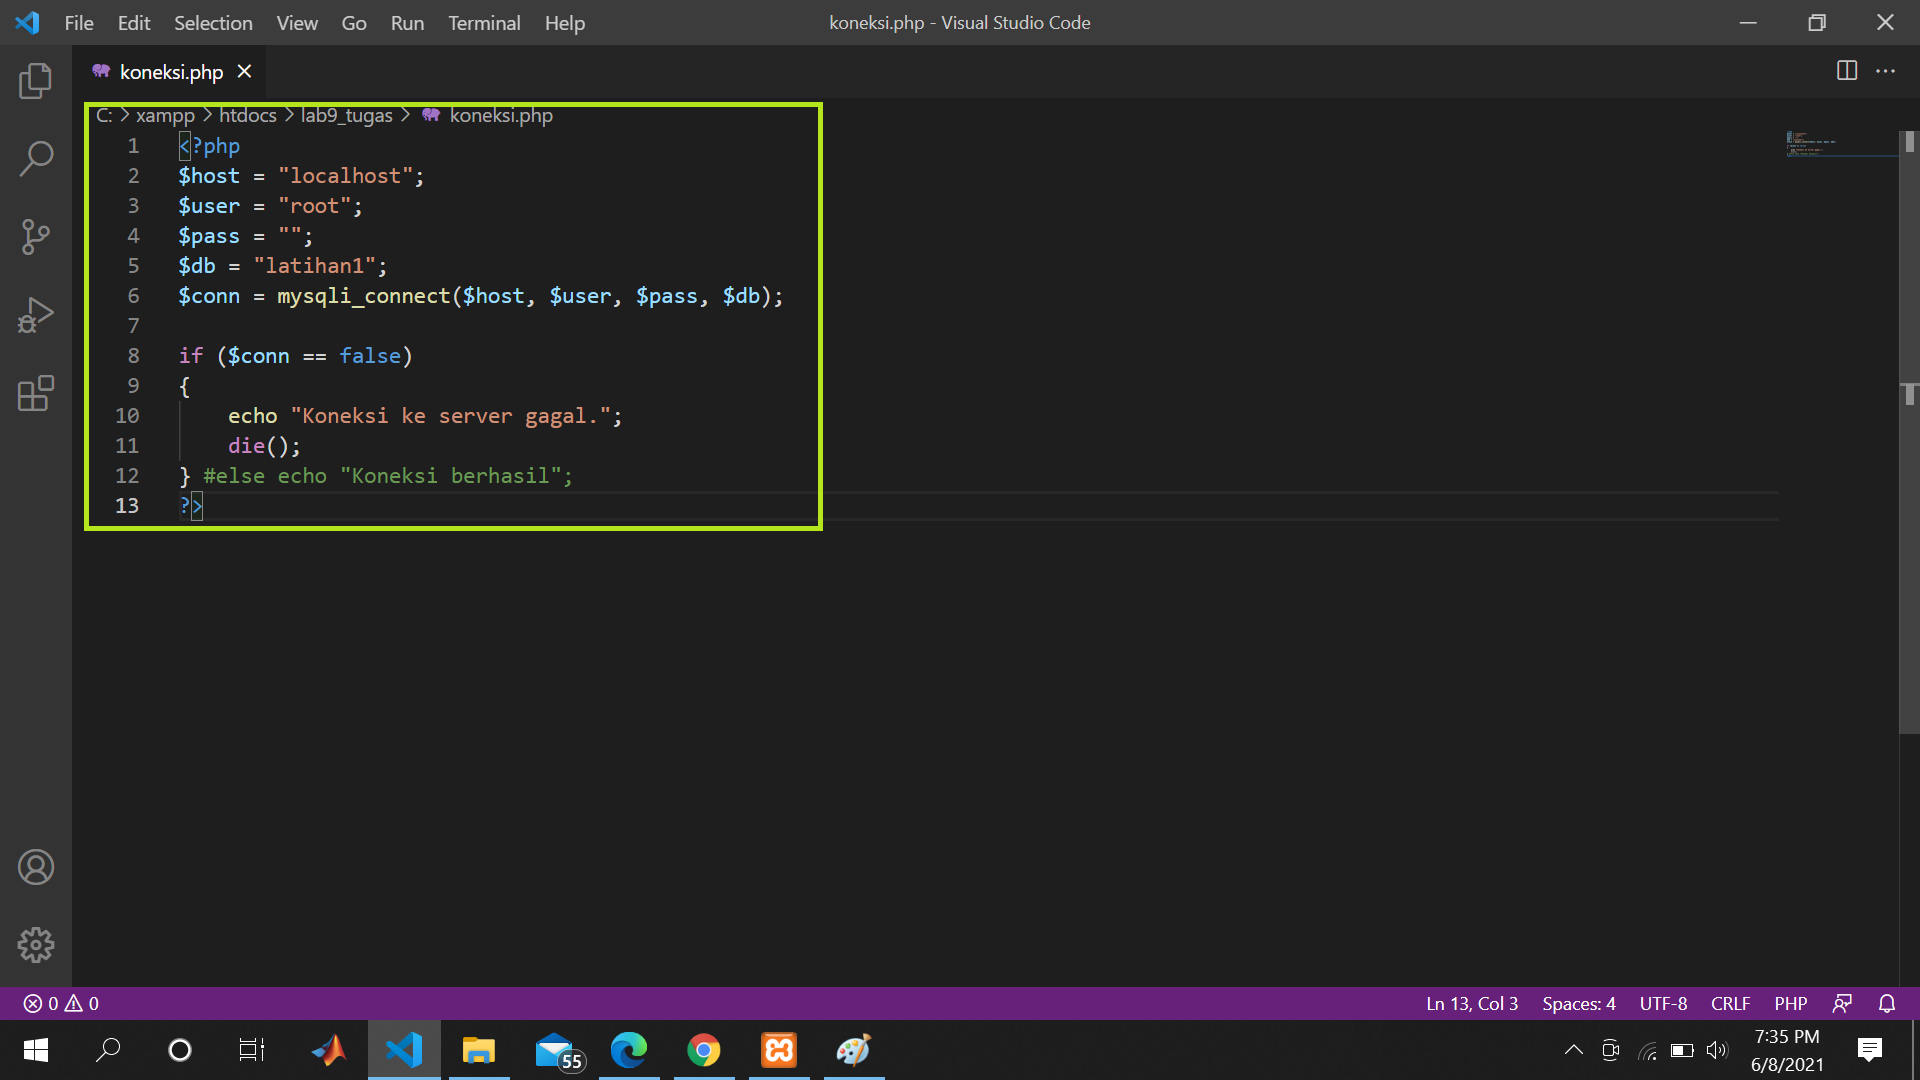Click the "latihan1" database string
Screen dimensions: 1920x1080
314,266
